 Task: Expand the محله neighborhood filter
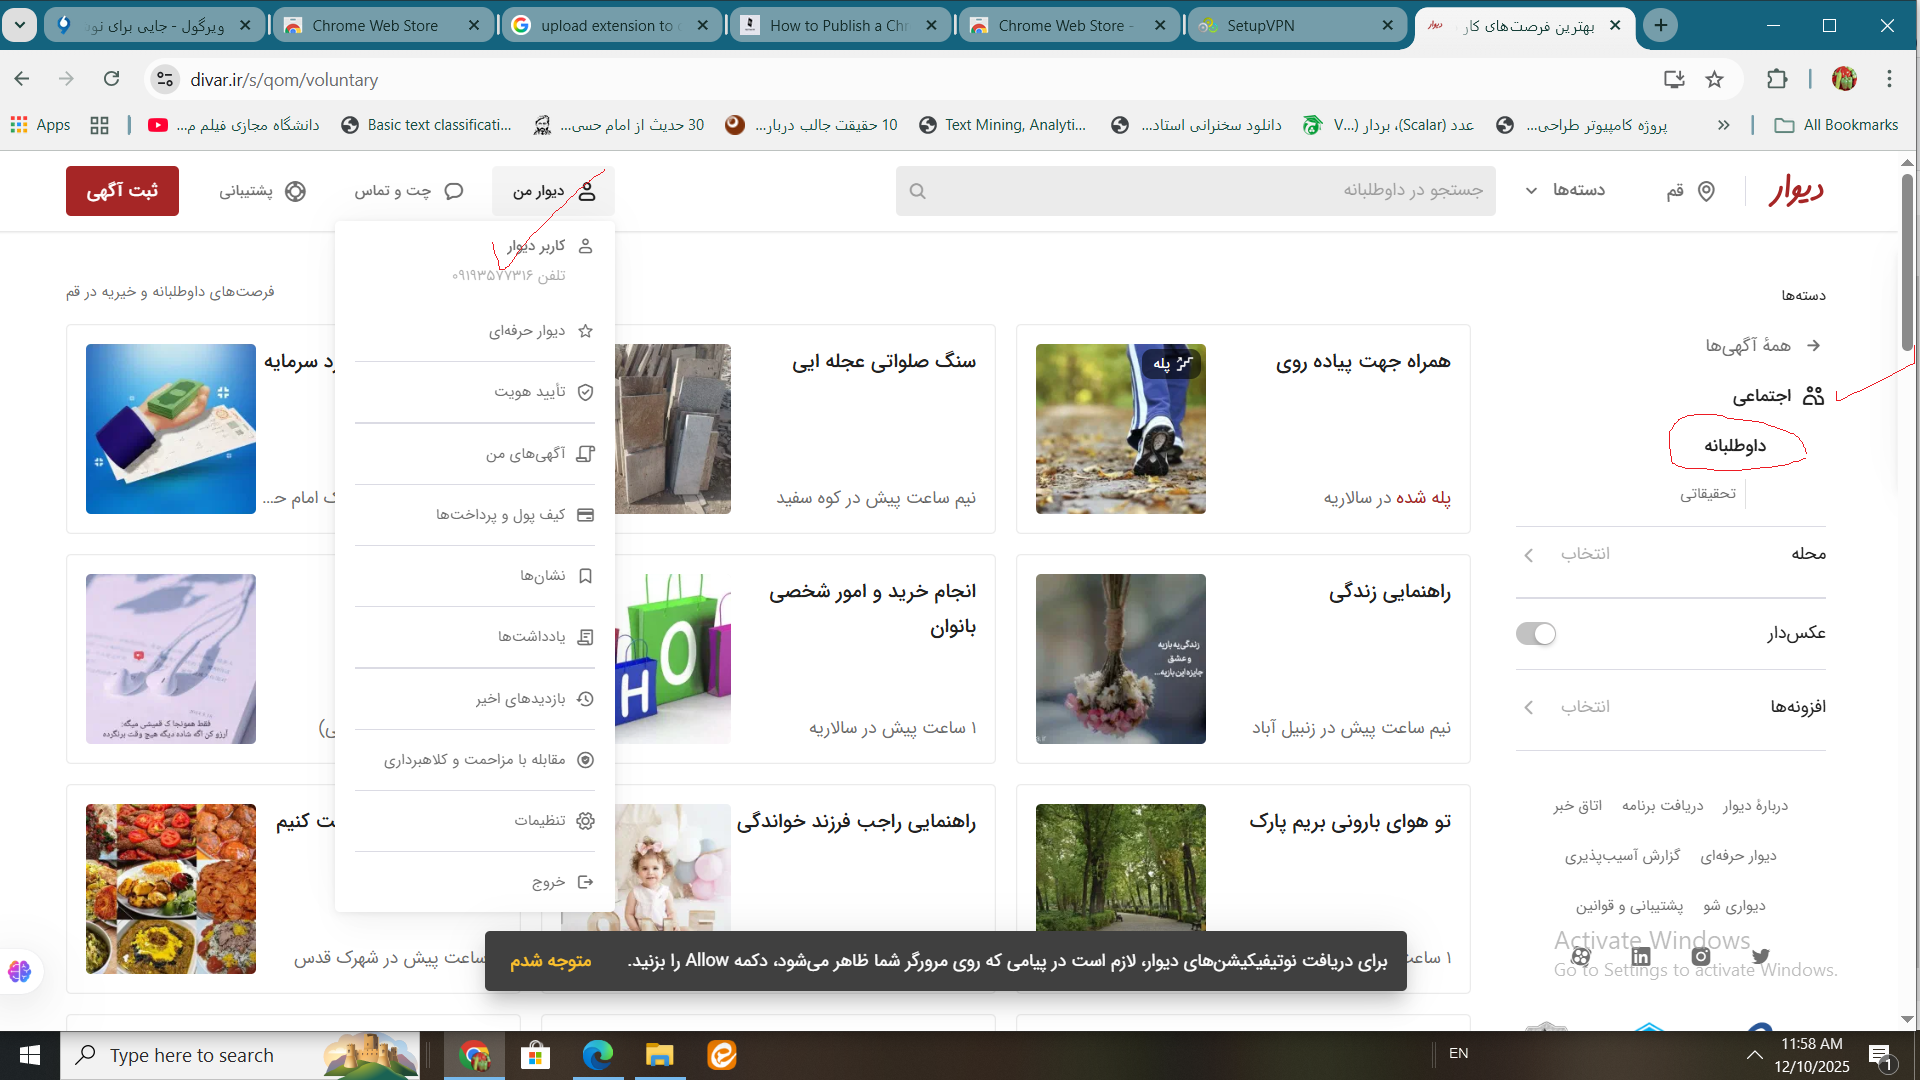point(1670,554)
